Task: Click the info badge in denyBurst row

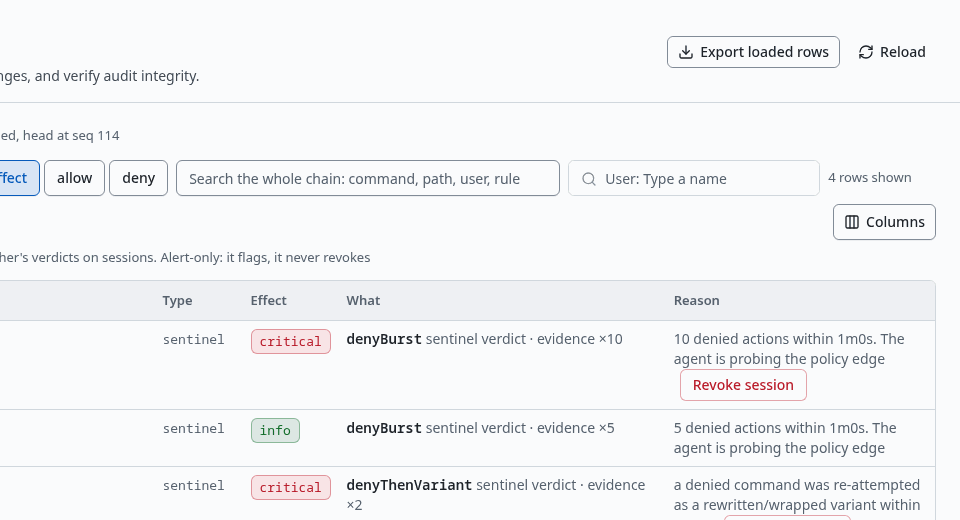Action: tap(275, 430)
